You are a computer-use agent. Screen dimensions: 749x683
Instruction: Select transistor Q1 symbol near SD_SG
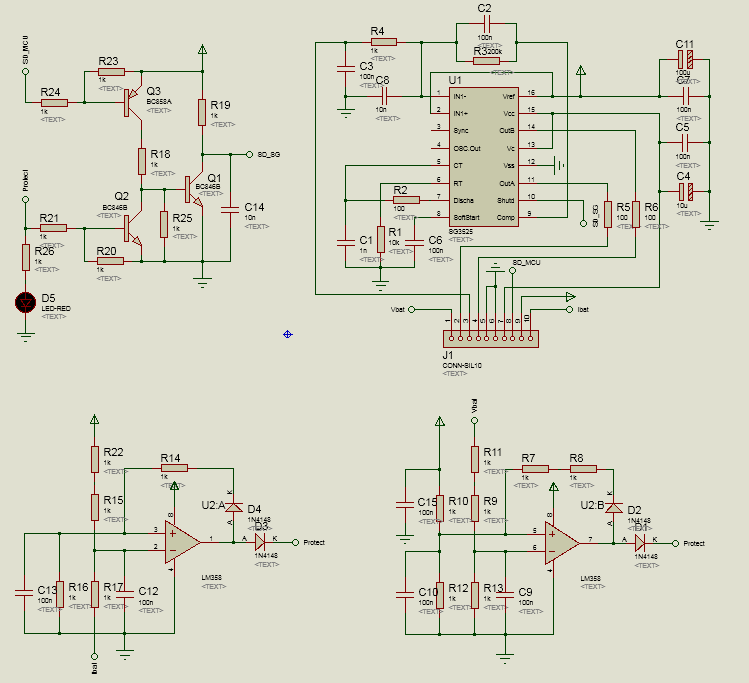coord(194,191)
